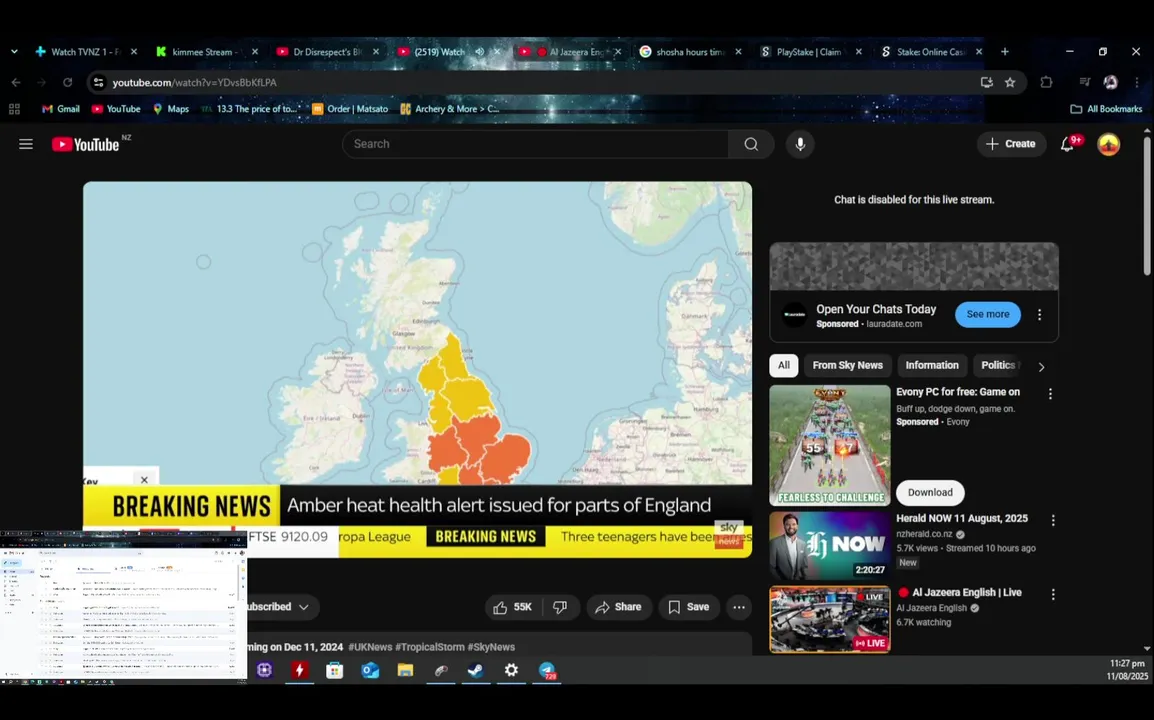The image size is (1154, 720).
Task: Open Al Jazeera English Live thumbnail
Action: [829, 619]
